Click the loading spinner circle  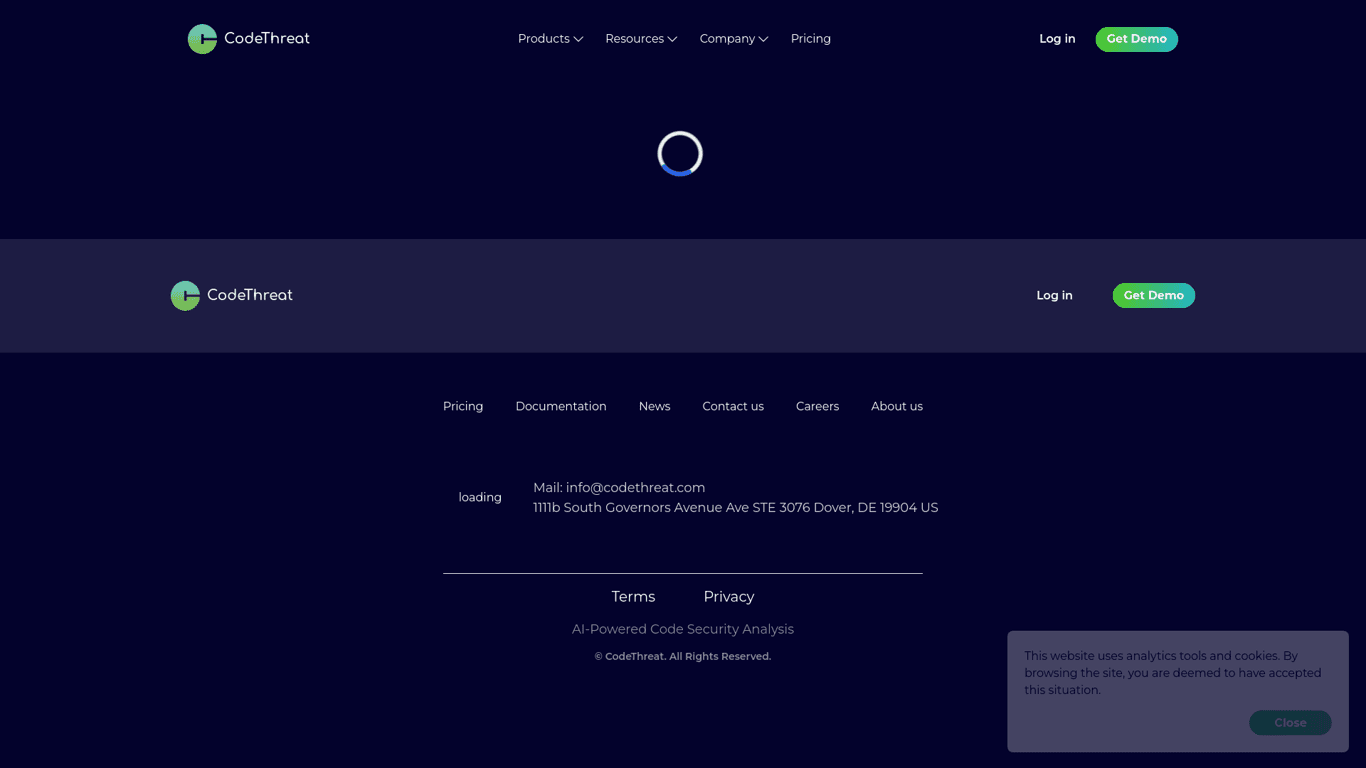680,154
